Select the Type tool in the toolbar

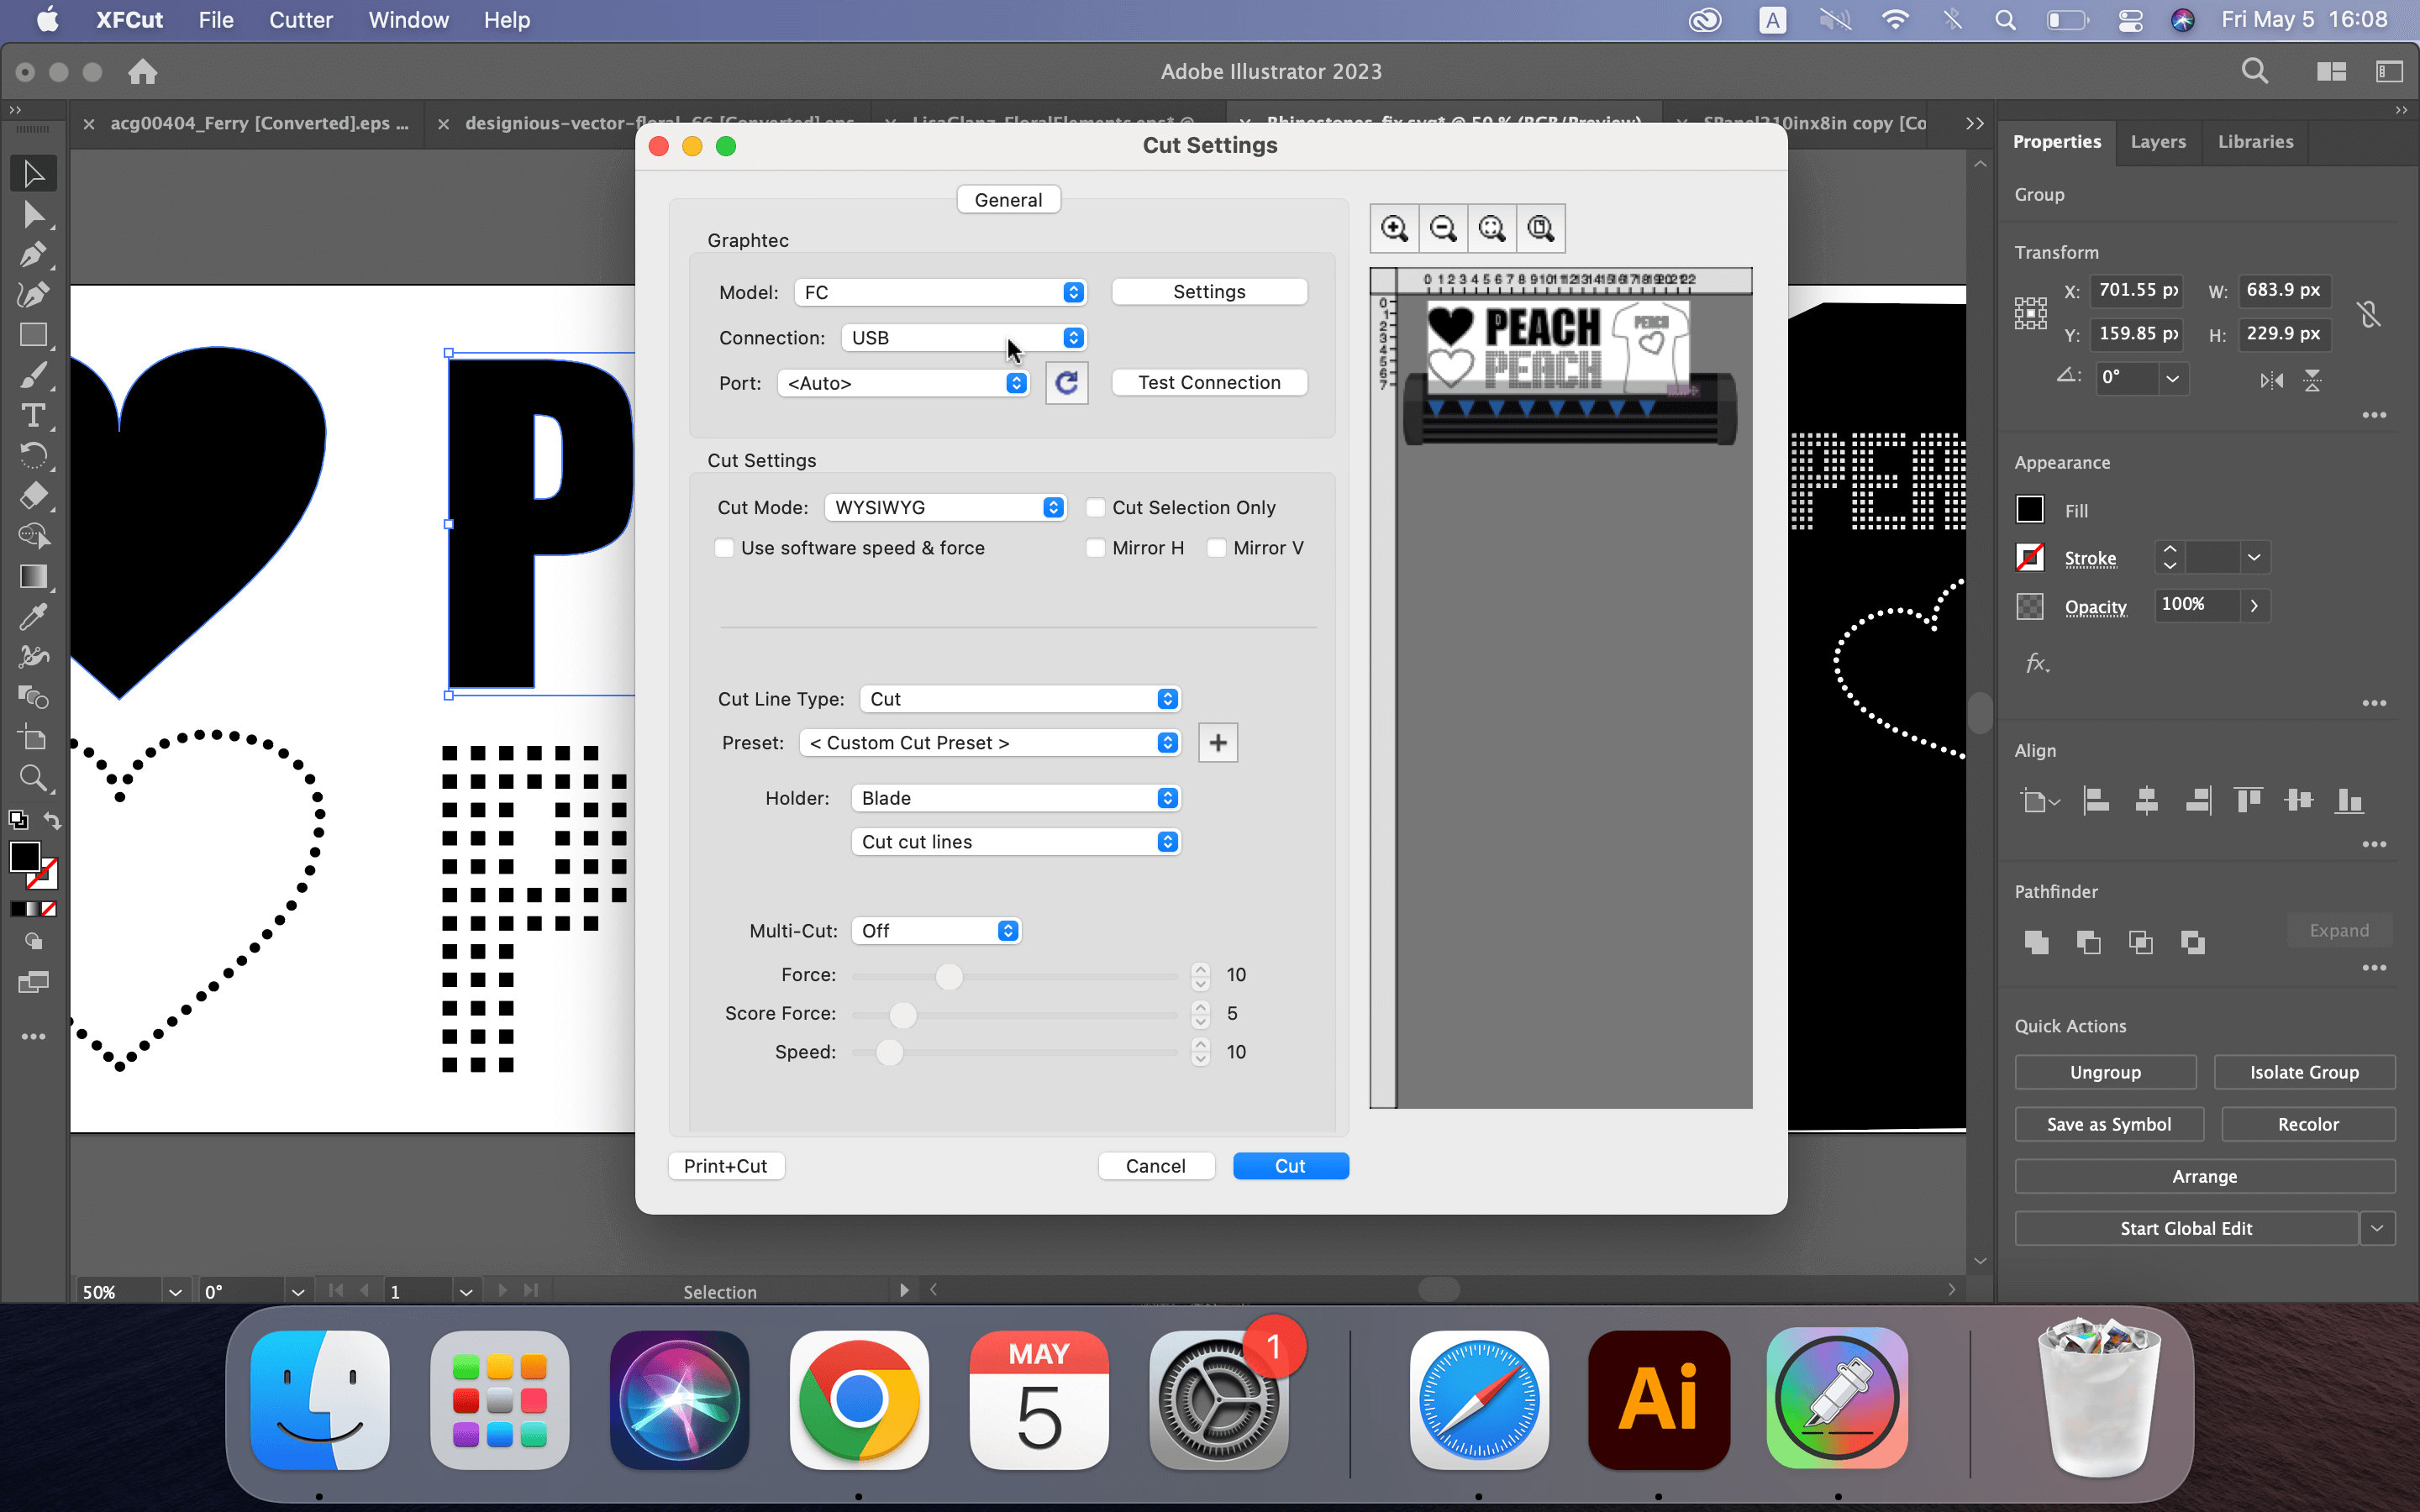[x=33, y=415]
